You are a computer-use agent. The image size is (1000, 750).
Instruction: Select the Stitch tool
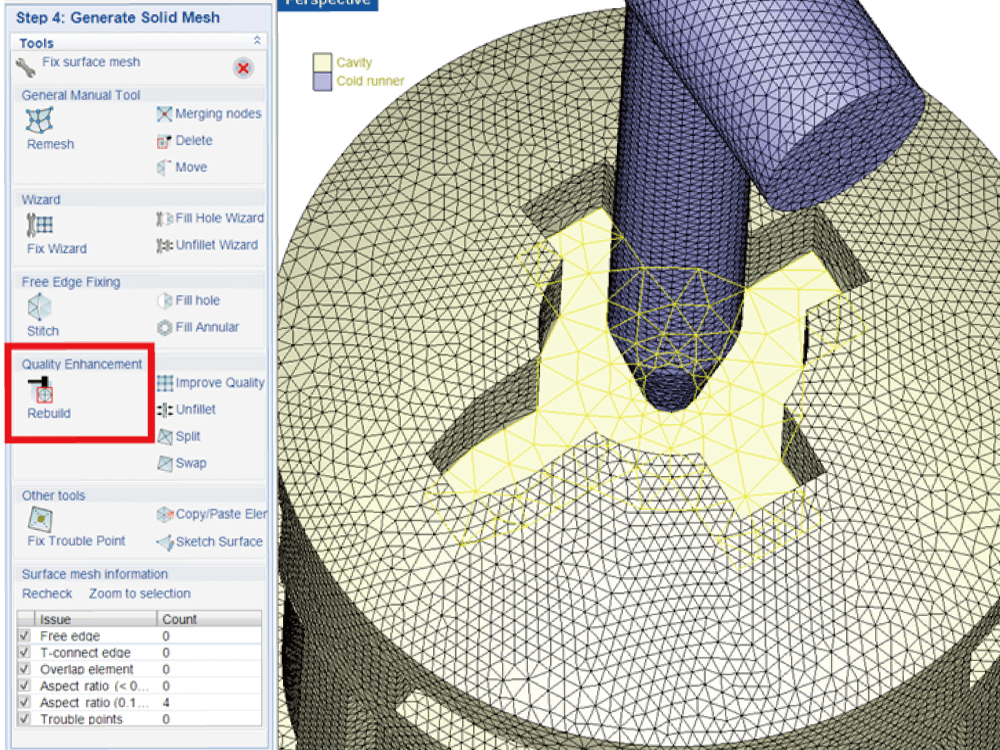[40, 316]
